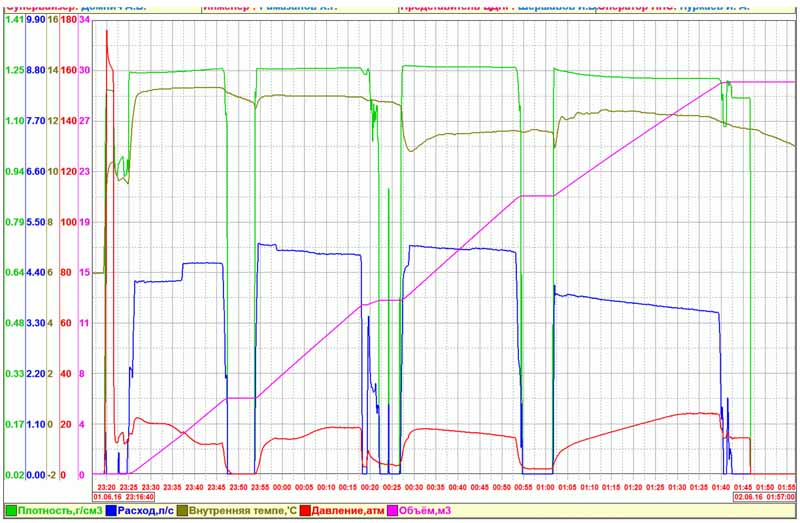Click the 00:30 time axis tick label

pyautogui.click(x=414, y=487)
